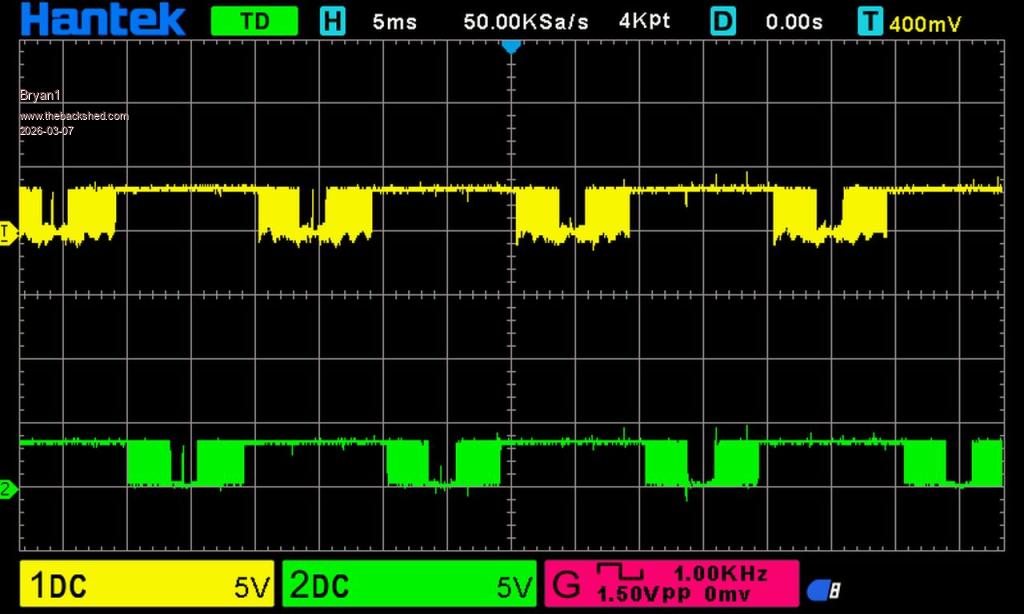Select the pink G generator panel

coord(670,584)
